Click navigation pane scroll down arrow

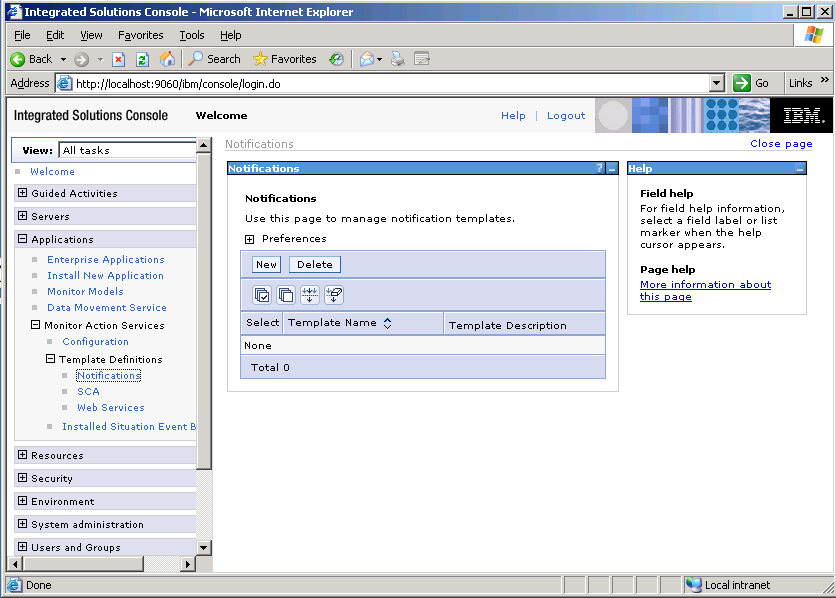coord(204,547)
